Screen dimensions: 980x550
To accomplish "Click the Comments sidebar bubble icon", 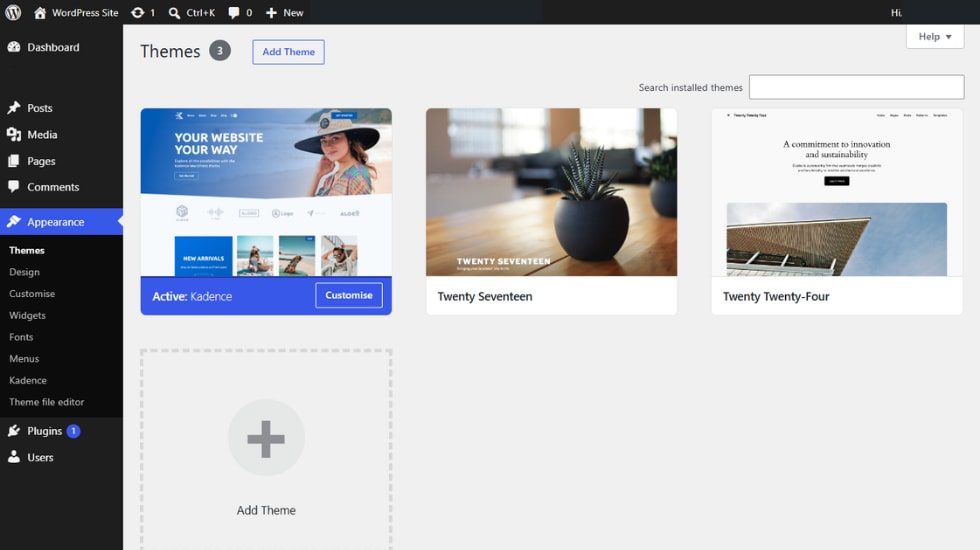I will tap(14, 186).
